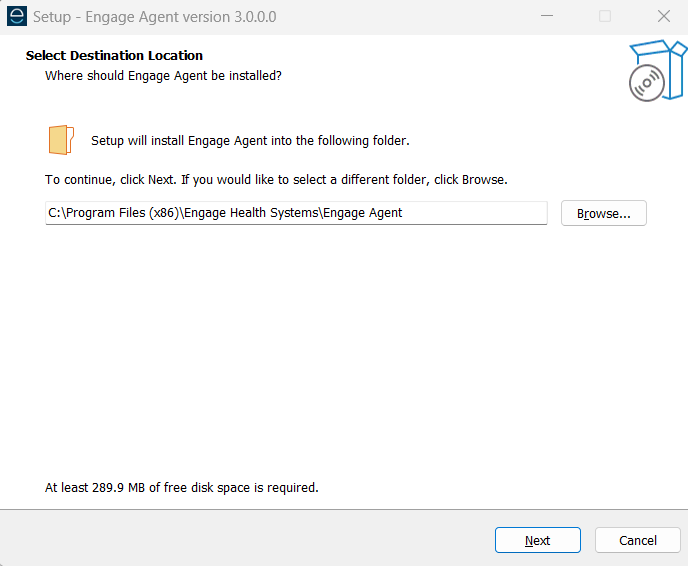Click the Next button
The width and height of the screenshot is (688, 566).
[x=538, y=540]
